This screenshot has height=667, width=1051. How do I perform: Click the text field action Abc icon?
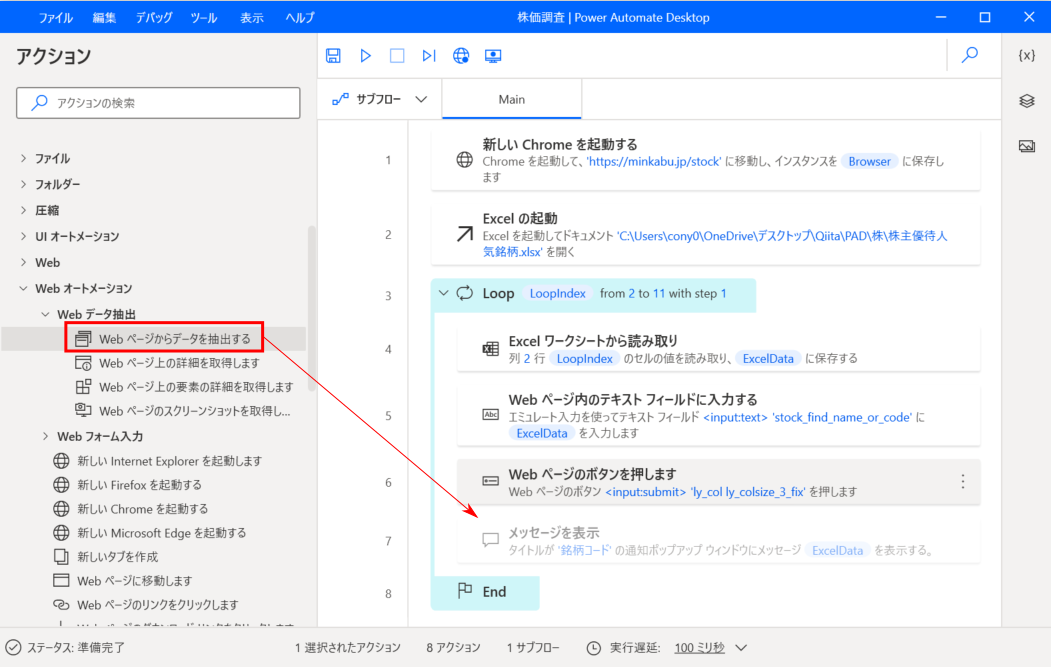pos(491,415)
